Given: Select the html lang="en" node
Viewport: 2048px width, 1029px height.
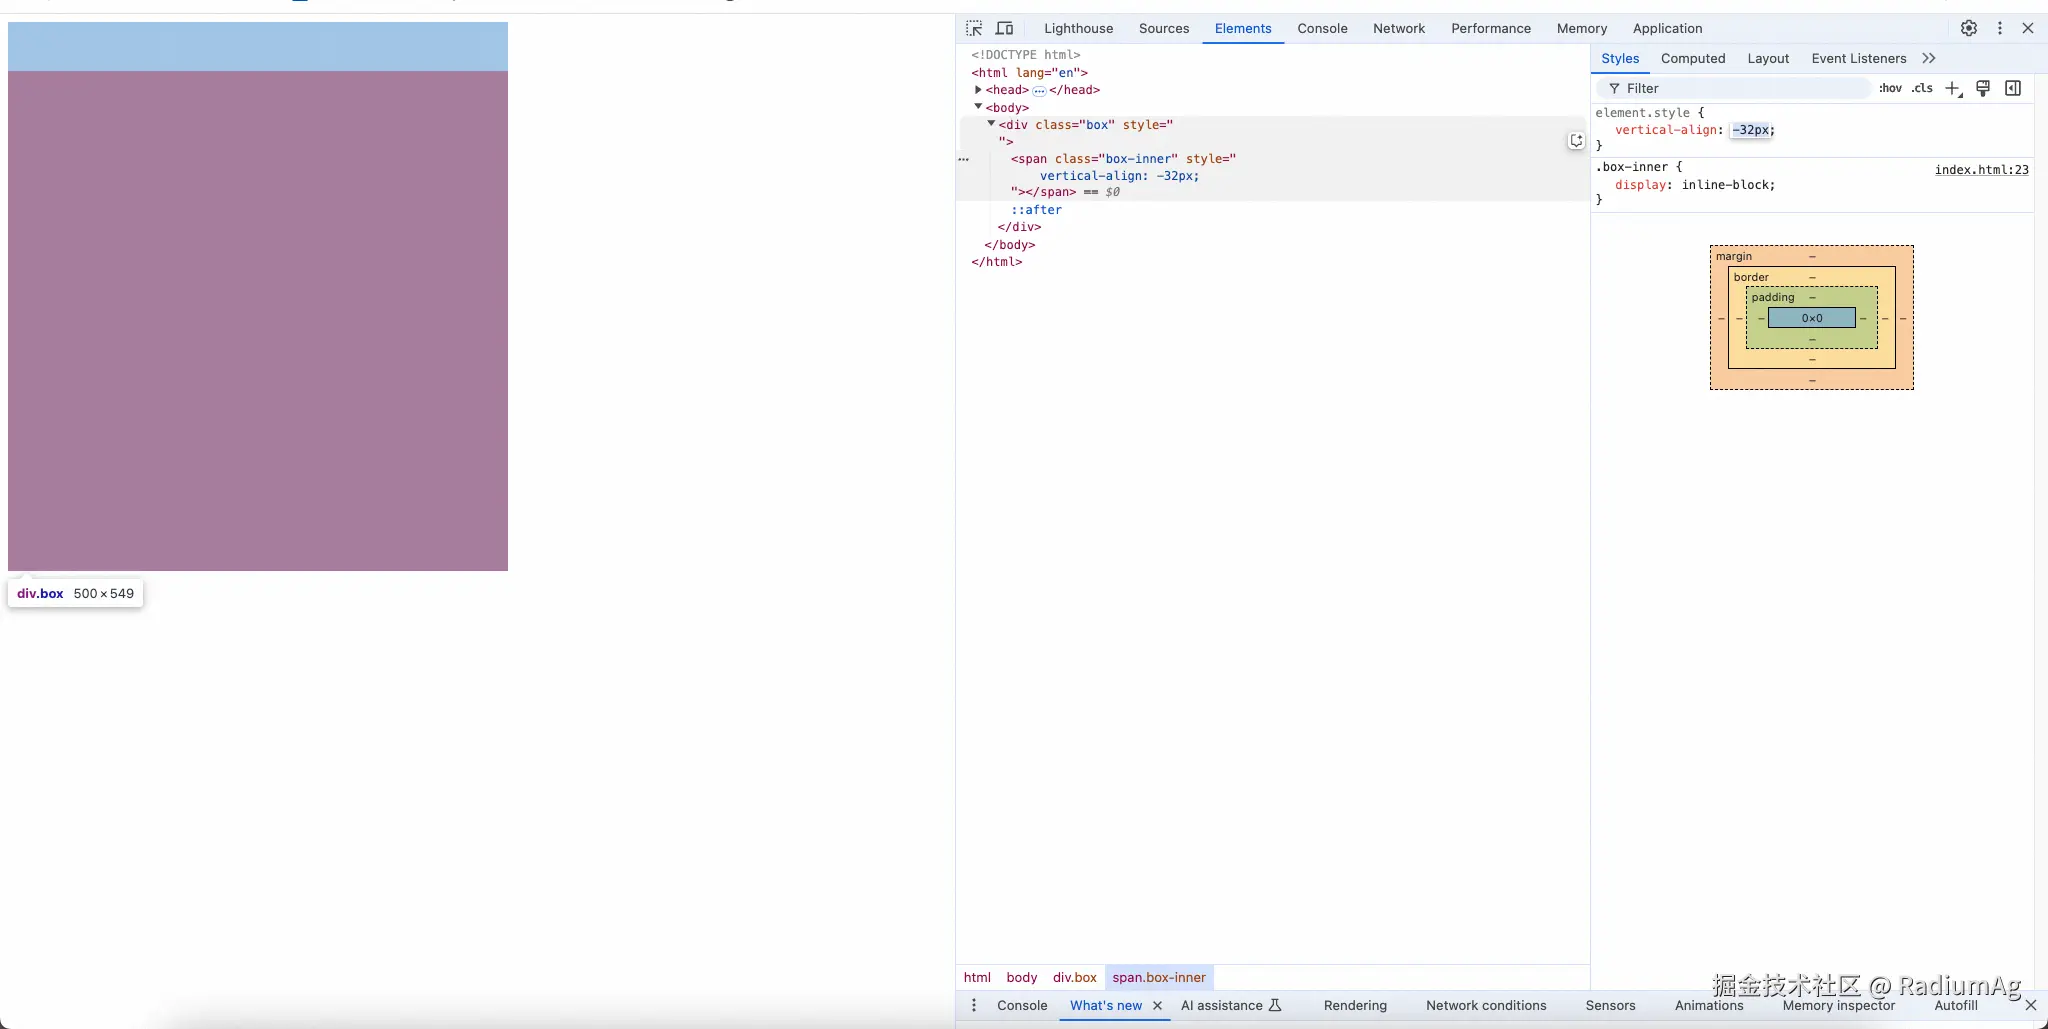Looking at the screenshot, I should pos(1029,73).
